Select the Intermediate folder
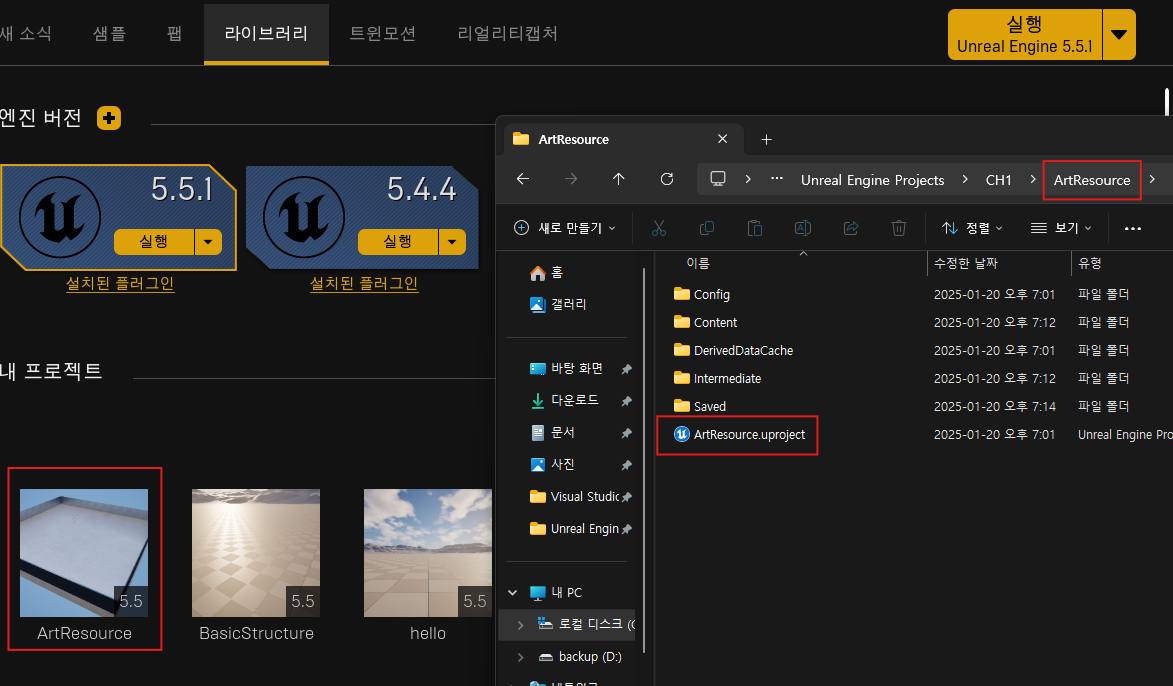 (x=717, y=379)
